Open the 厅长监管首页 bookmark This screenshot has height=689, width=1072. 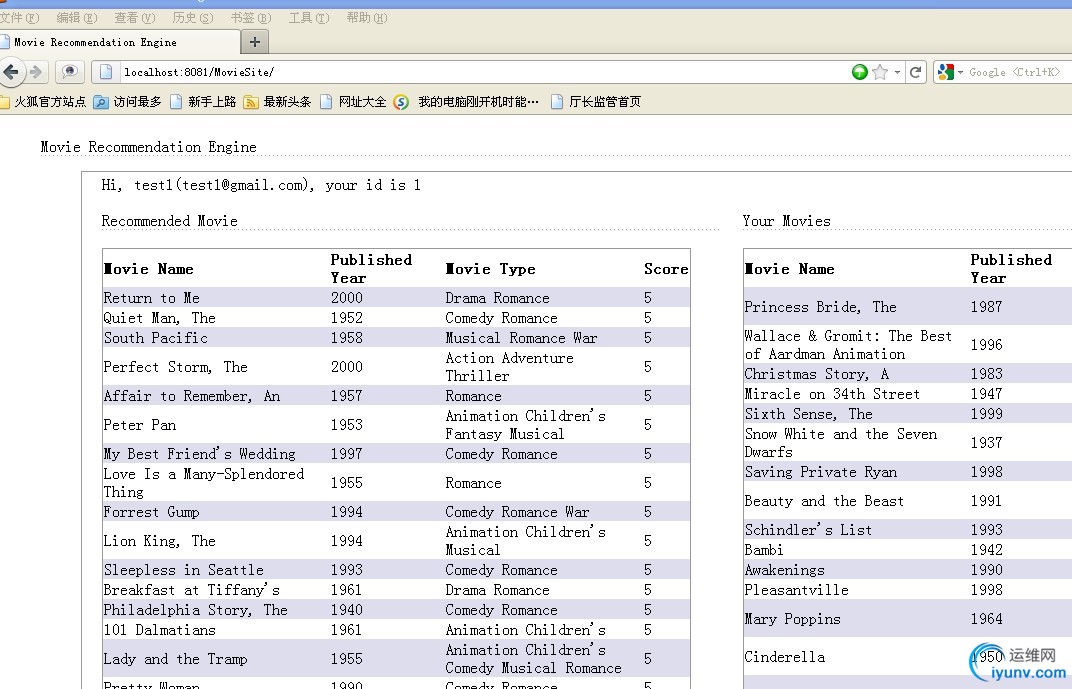pyautogui.click(x=596, y=102)
